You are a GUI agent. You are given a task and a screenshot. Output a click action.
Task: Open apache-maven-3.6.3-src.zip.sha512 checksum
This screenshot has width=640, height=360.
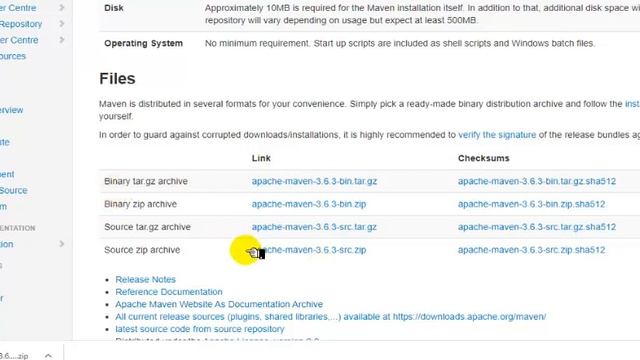tap(531, 250)
